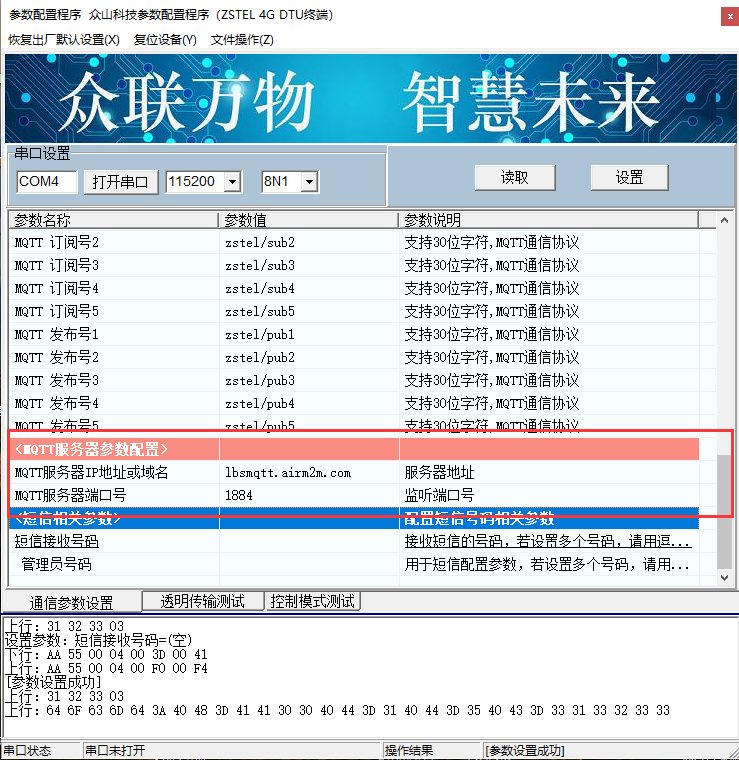This screenshot has height=760, width=739.
Task: Click the 1884 port value cell
Action: pos(309,495)
